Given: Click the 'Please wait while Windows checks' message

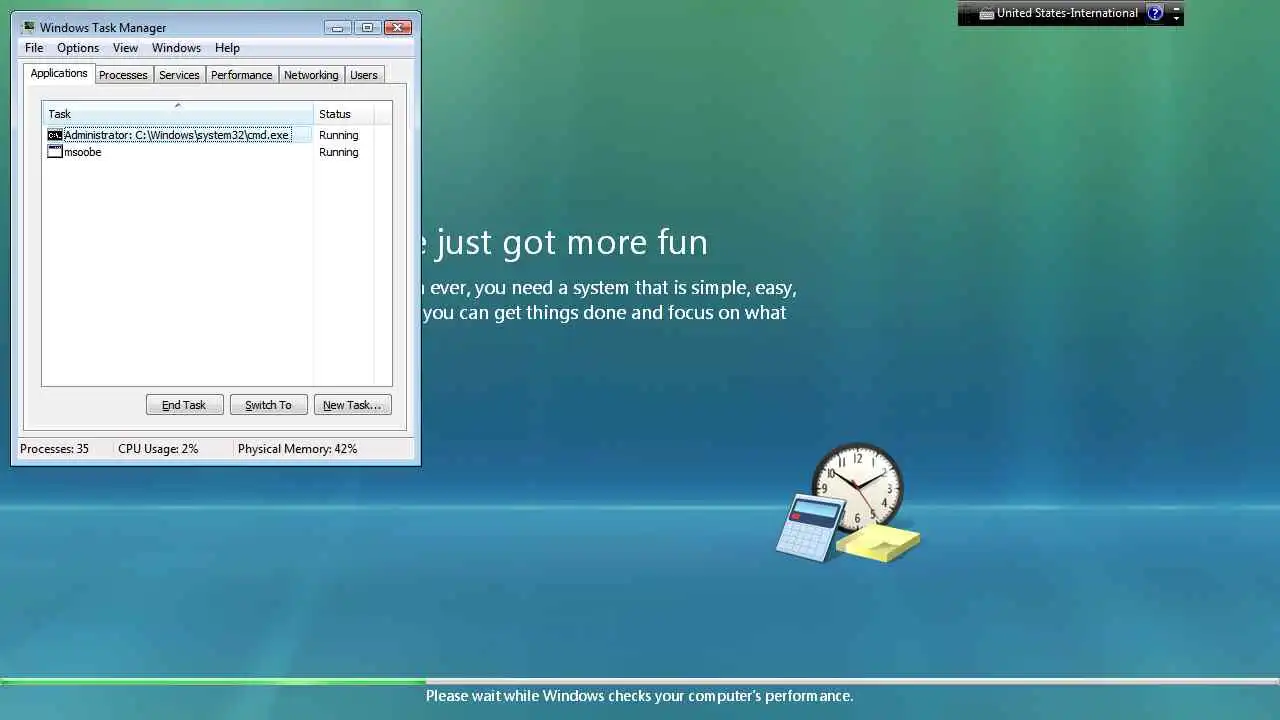Looking at the screenshot, I should point(640,696).
